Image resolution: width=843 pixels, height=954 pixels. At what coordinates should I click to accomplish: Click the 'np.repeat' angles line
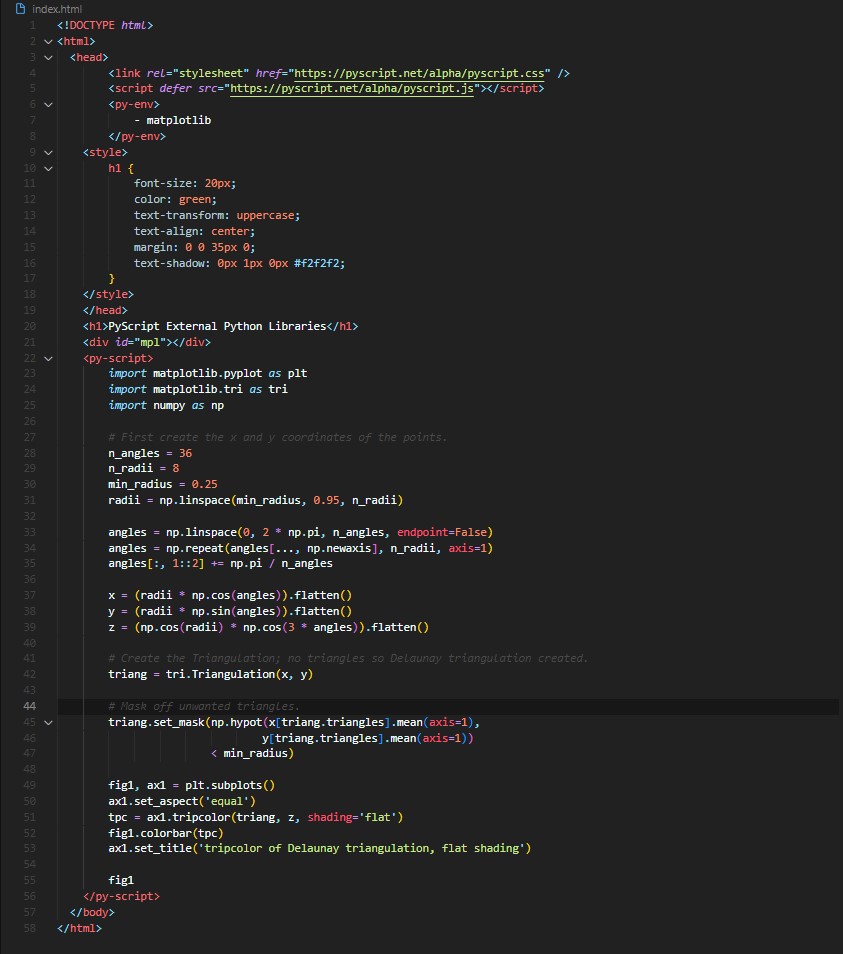click(300, 548)
